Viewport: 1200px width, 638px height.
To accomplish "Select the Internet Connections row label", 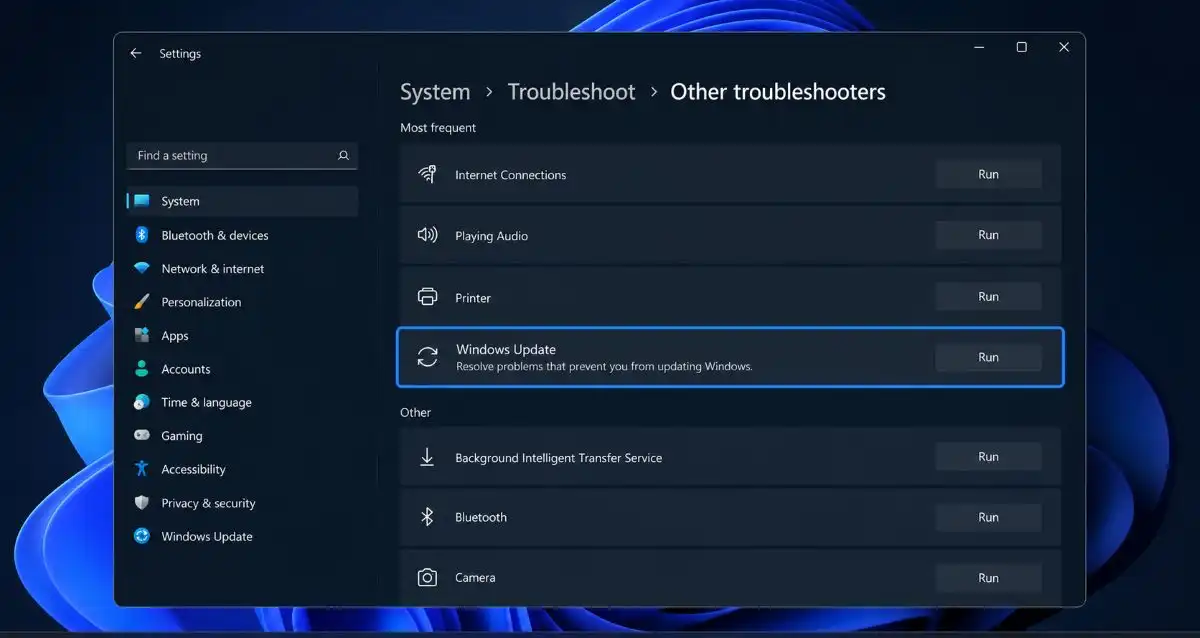I will [510, 175].
